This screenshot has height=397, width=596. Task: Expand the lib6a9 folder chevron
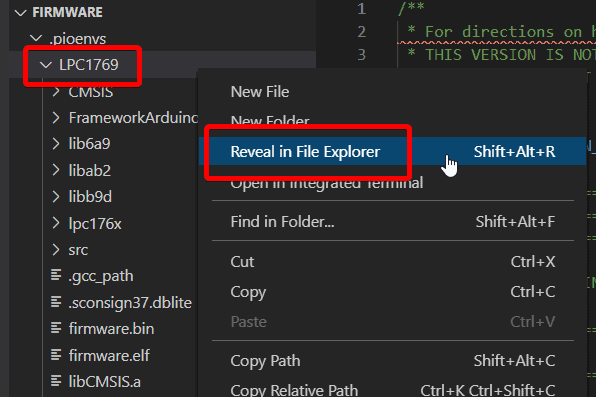(56, 144)
